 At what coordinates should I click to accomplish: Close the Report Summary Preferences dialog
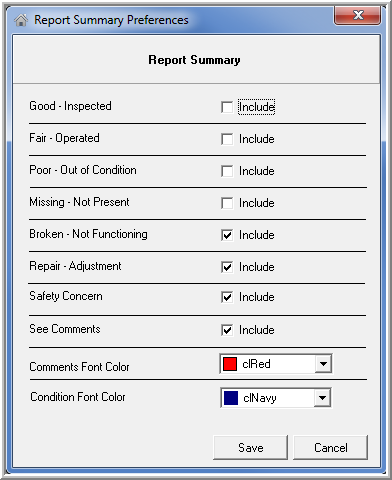[358, 15]
